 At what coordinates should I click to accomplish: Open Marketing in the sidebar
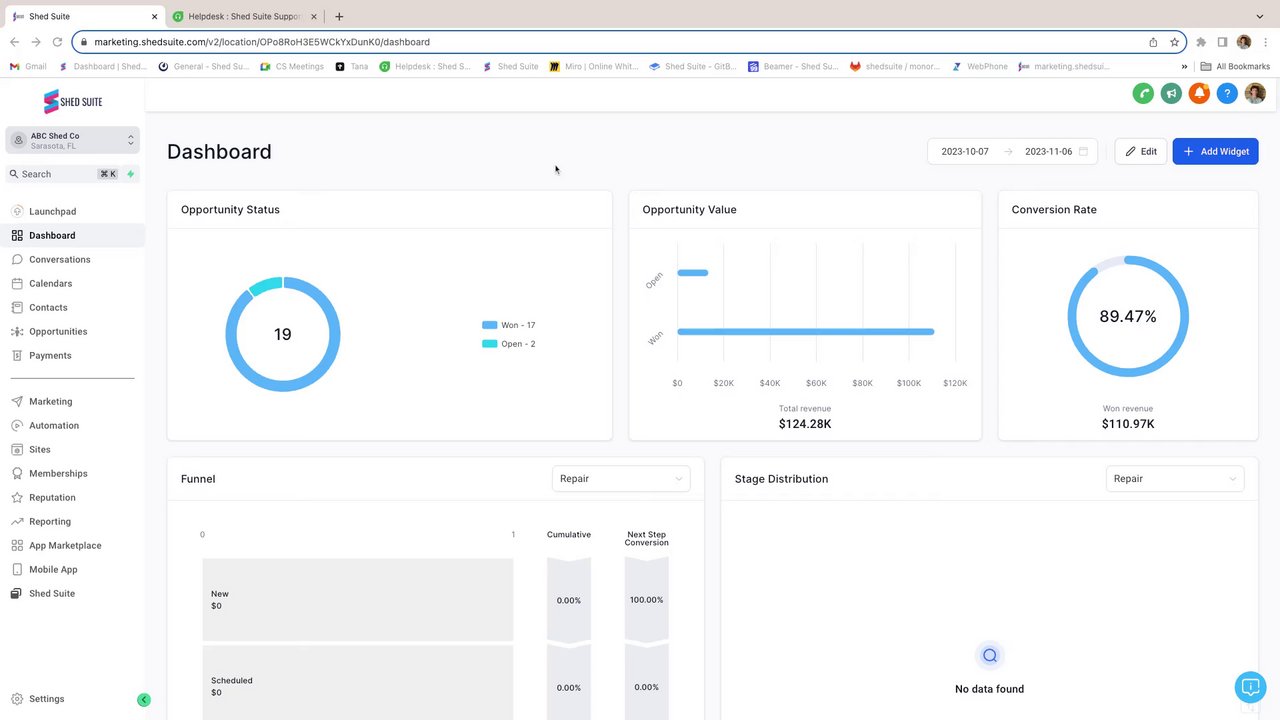click(72, 402)
